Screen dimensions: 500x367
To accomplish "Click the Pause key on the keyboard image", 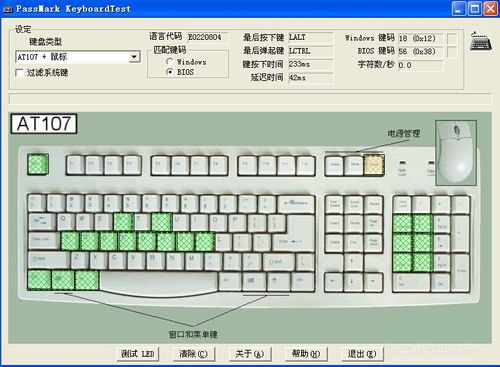I will pyautogui.click(x=374, y=204).
